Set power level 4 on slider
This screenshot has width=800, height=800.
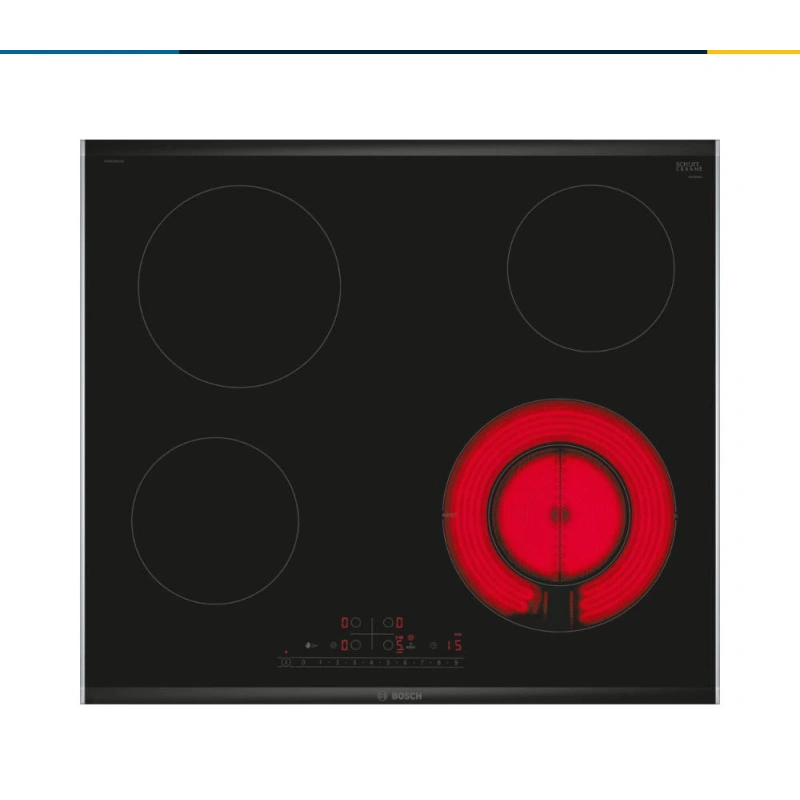(x=371, y=662)
